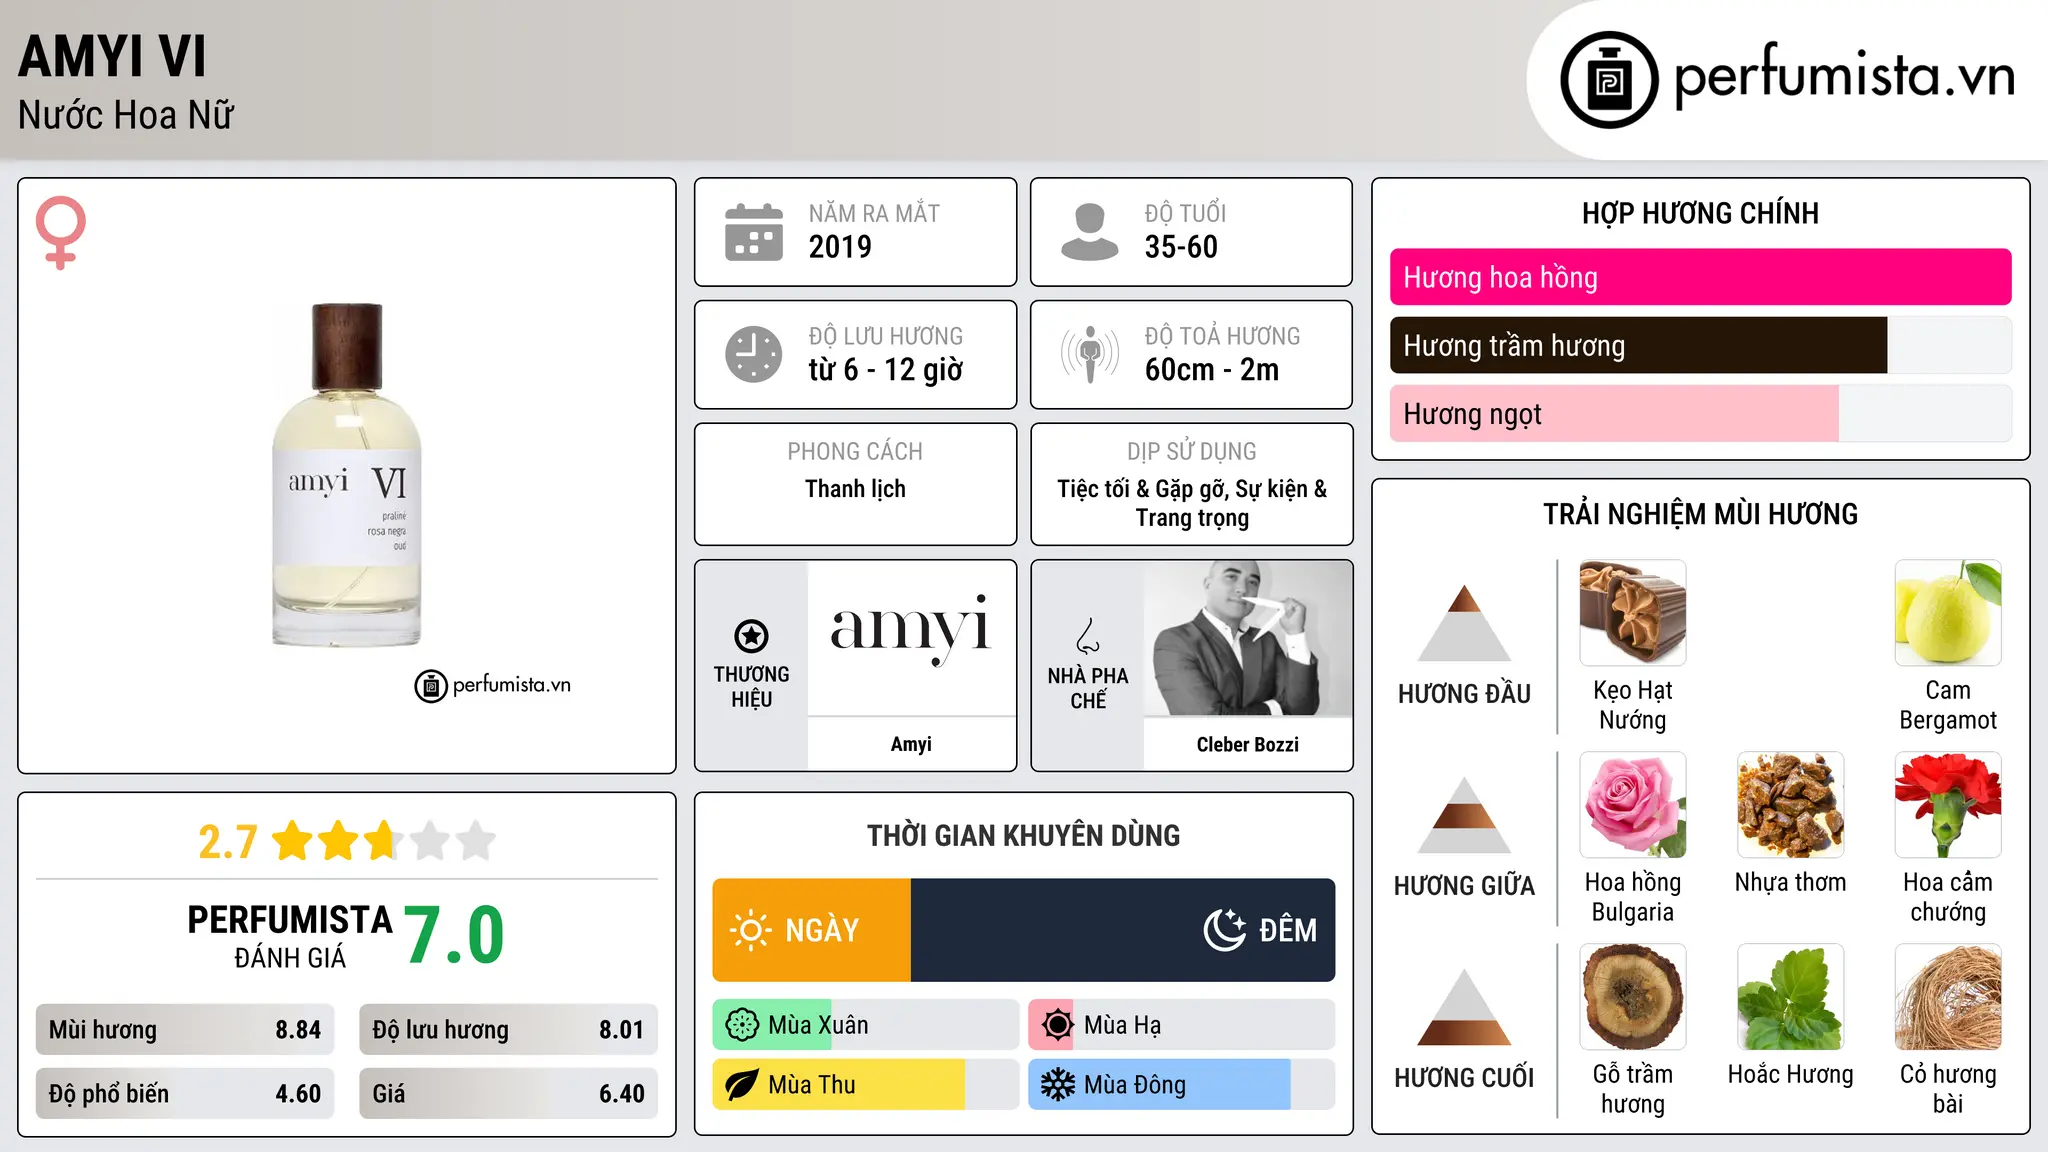Click the snowflake icon for Mùa Đông
This screenshot has width=2048, height=1152.
(1057, 1085)
